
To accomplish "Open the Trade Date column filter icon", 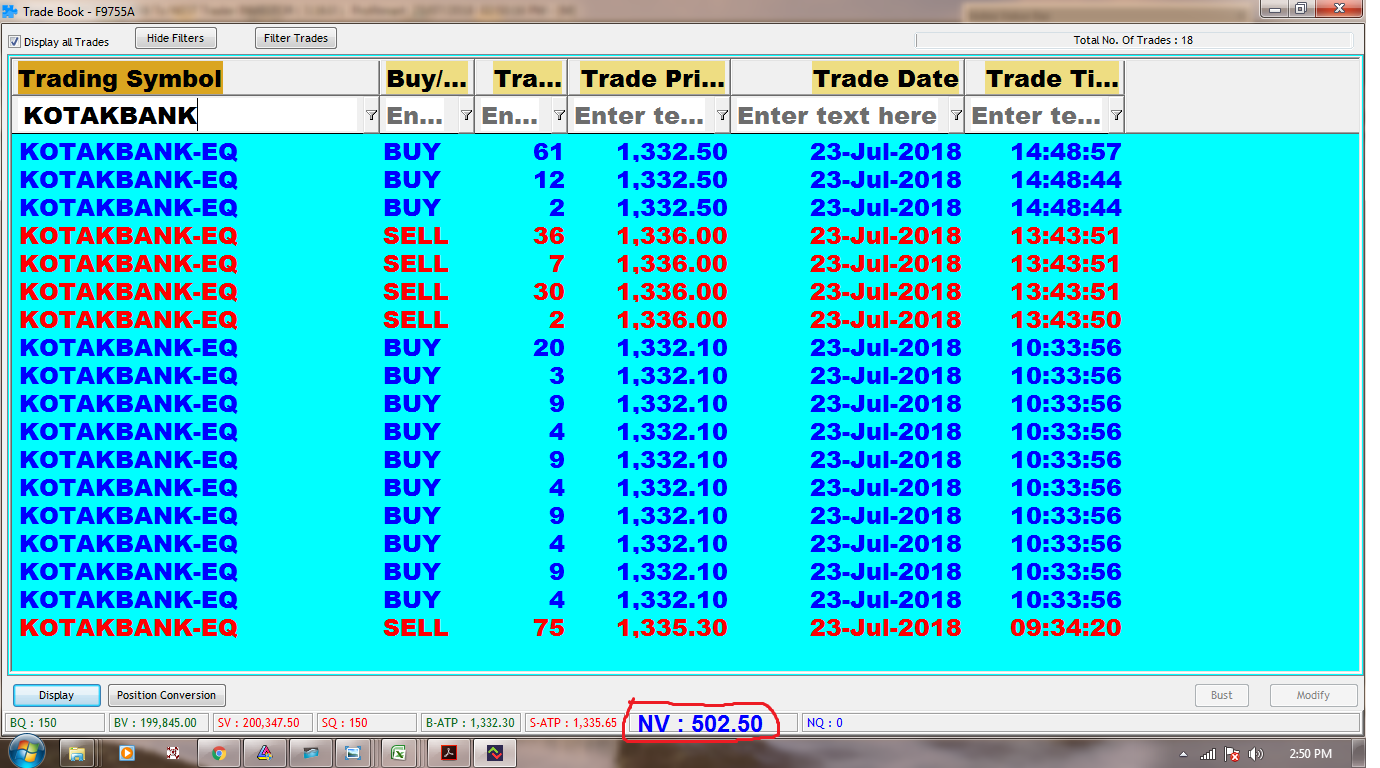I will [955, 116].
